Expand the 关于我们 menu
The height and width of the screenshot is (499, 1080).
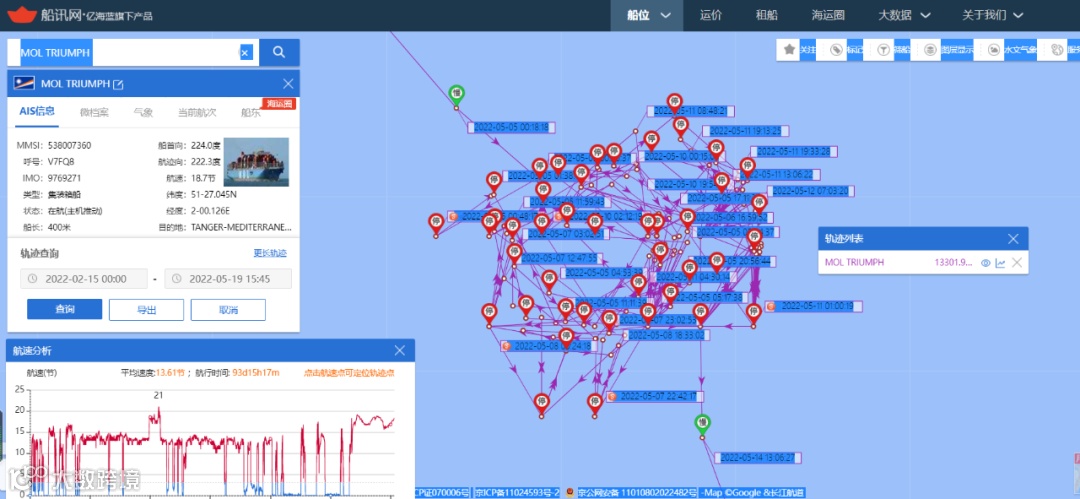tap(993, 15)
